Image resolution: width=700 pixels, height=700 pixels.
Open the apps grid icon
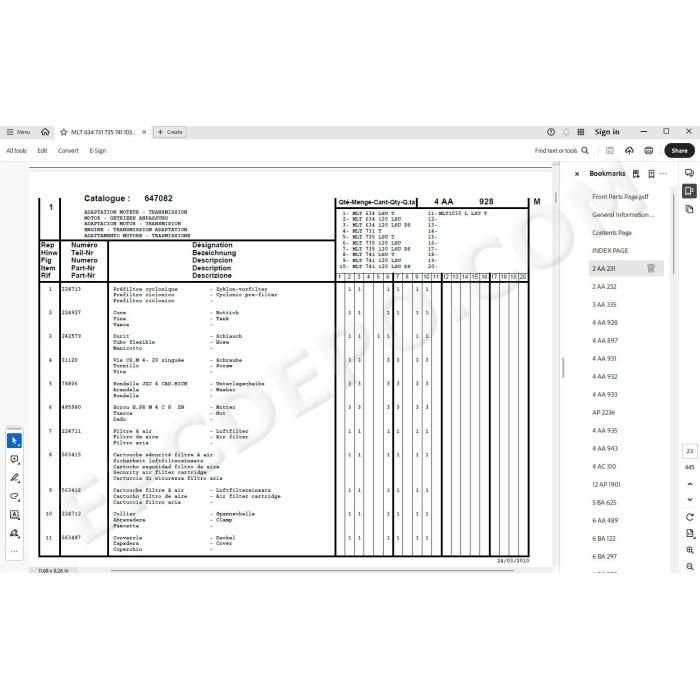tap(581, 132)
